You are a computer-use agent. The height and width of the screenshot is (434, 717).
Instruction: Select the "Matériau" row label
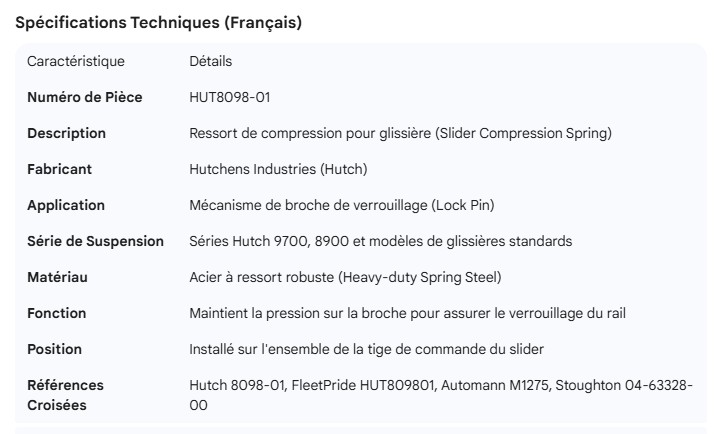click(x=58, y=278)
